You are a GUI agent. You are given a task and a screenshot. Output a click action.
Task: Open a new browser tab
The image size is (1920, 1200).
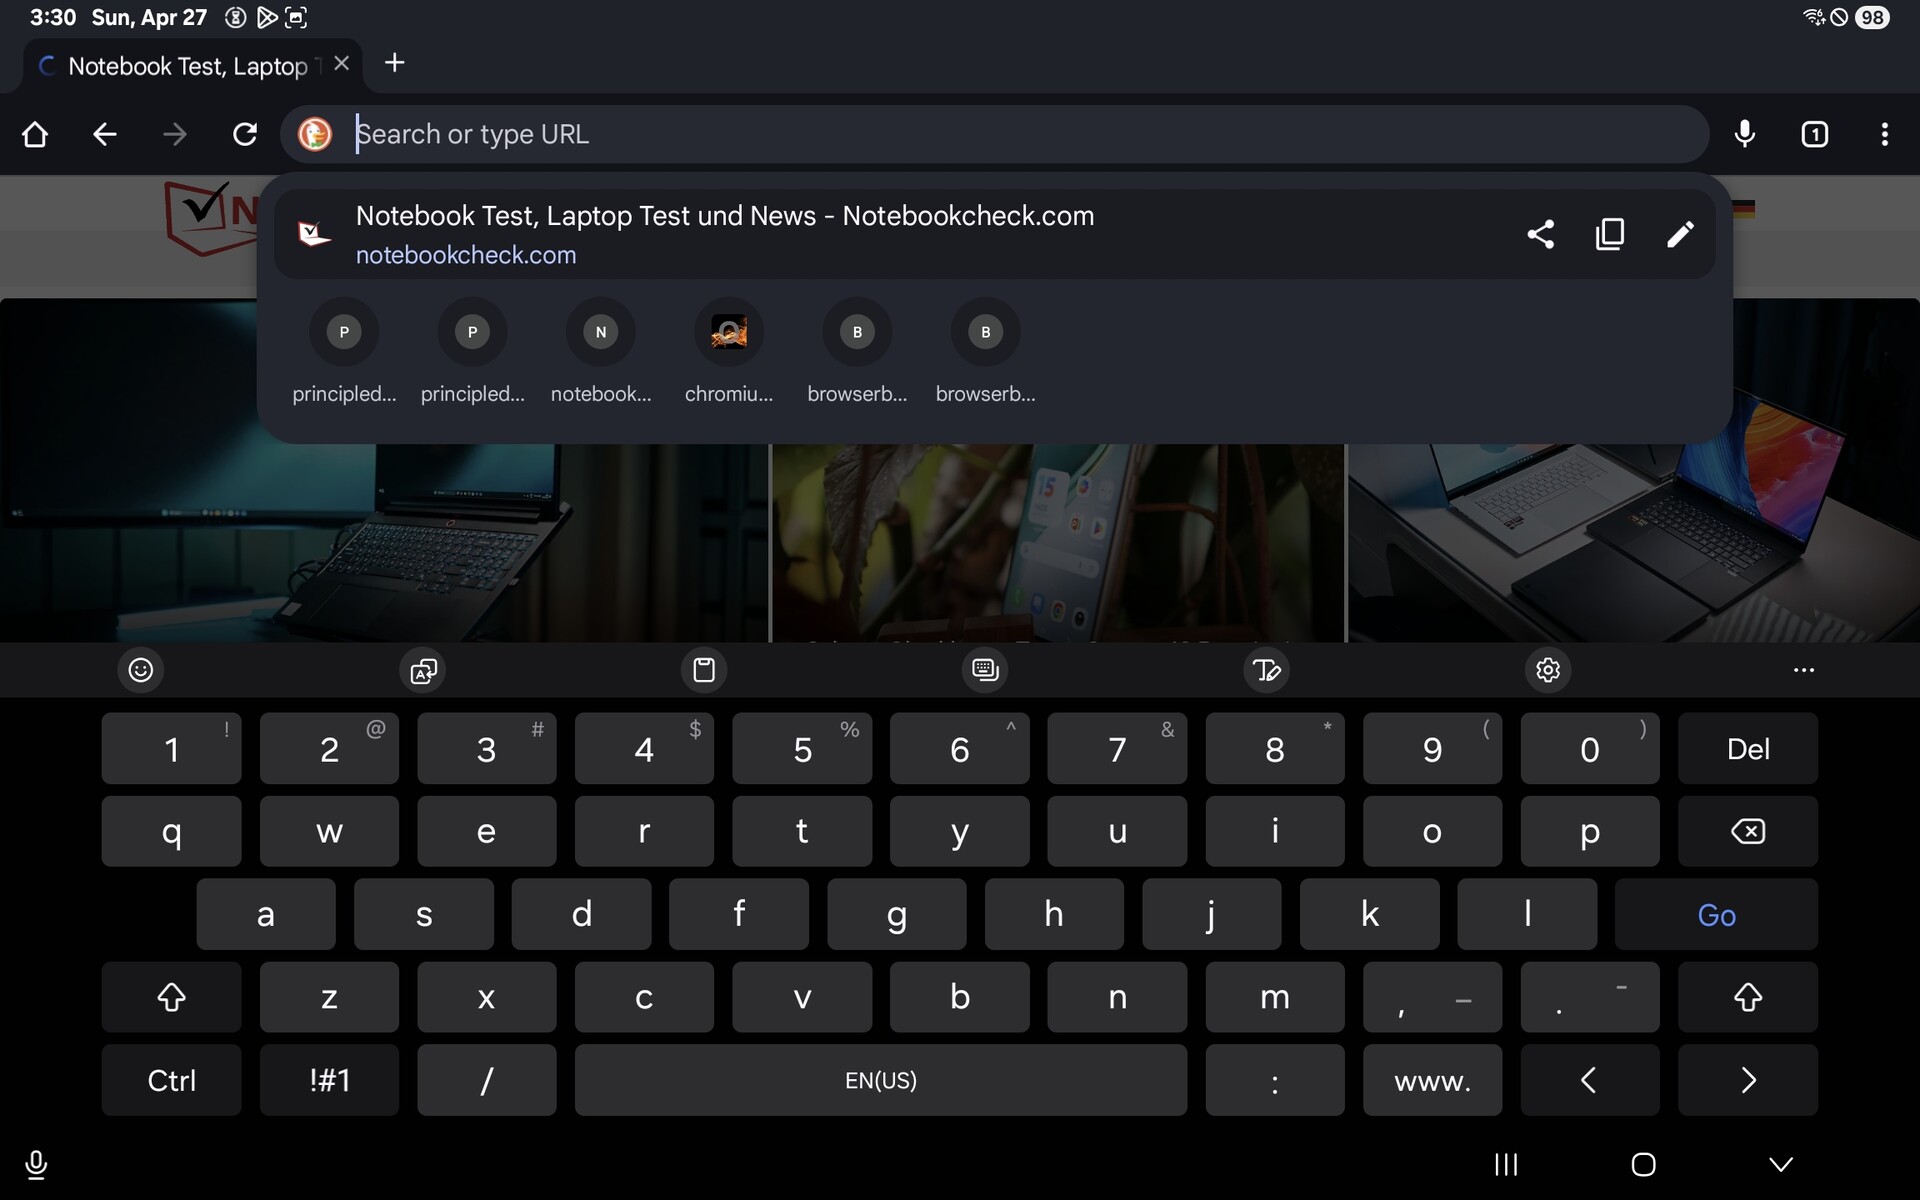(394, 63)
